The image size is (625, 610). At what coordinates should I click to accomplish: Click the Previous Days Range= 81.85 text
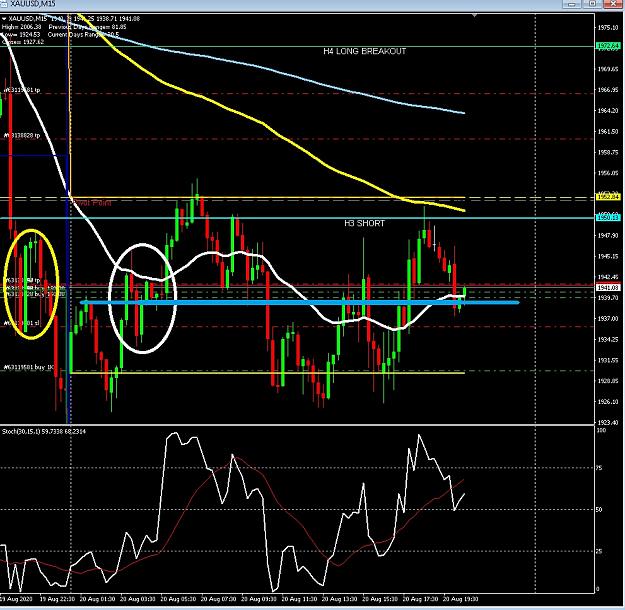pos(87,27)
